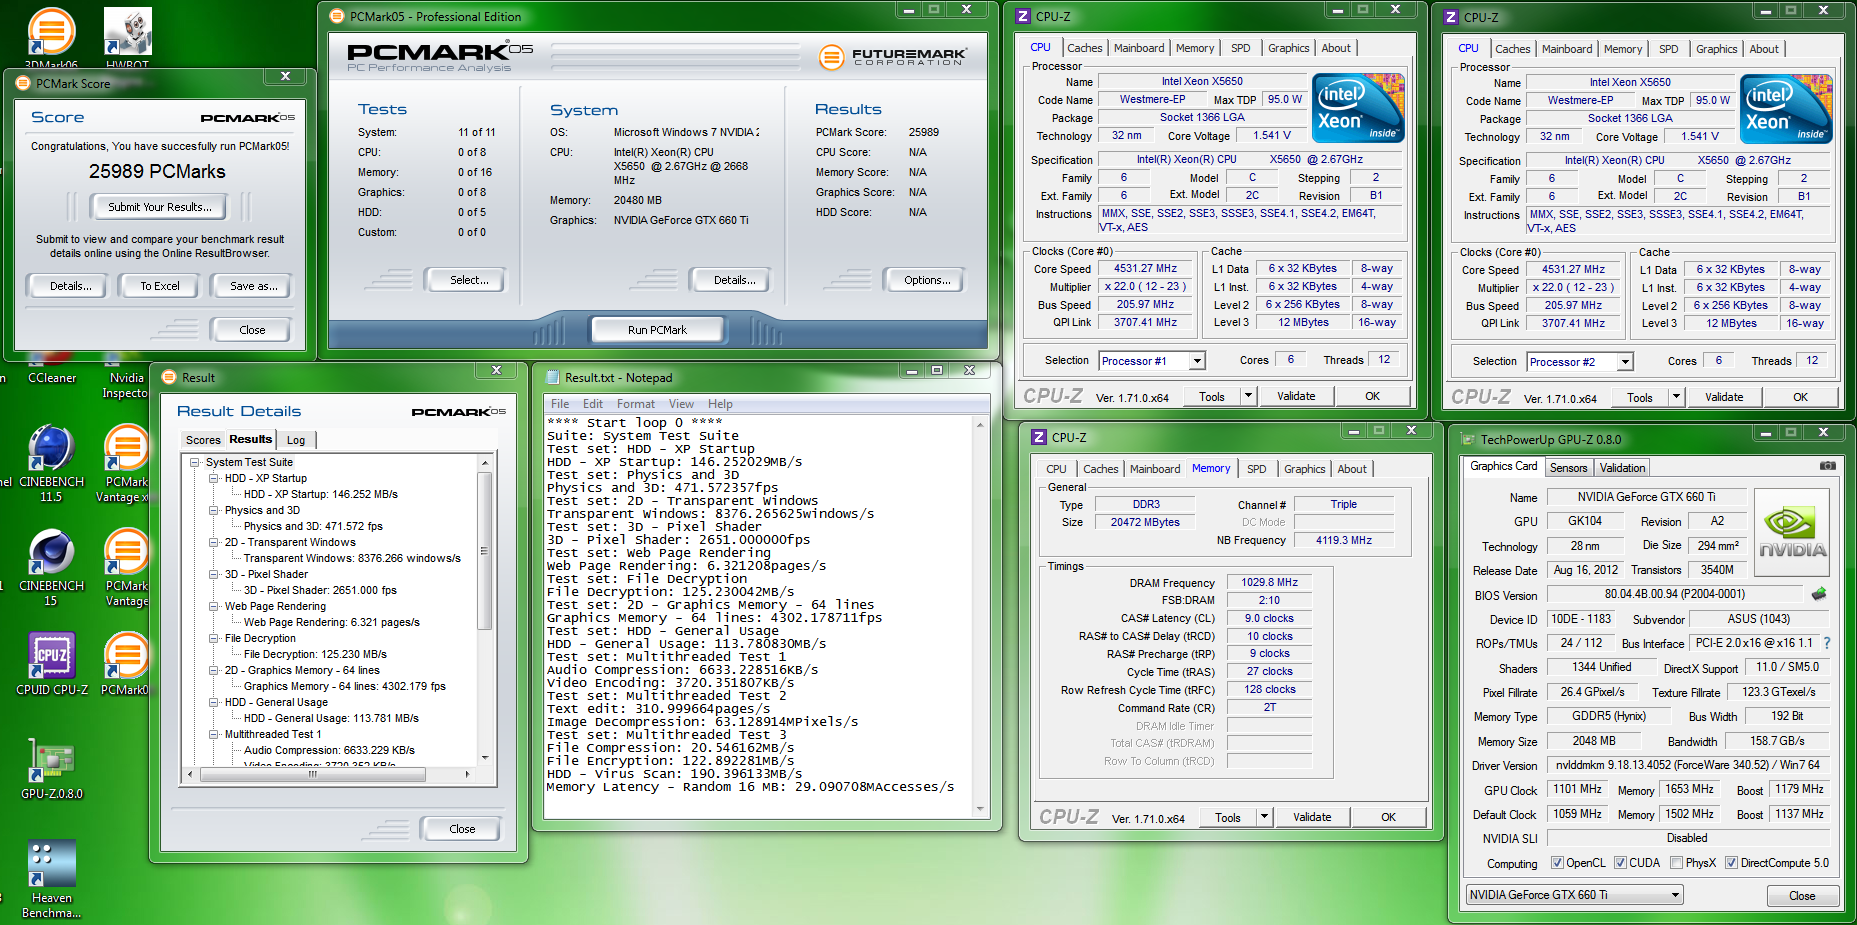This screenshot has height=925, width=1857.
Task: Click Intel Xeon logo in Processor #1 CPU-Z
Action: [1358, 107]
